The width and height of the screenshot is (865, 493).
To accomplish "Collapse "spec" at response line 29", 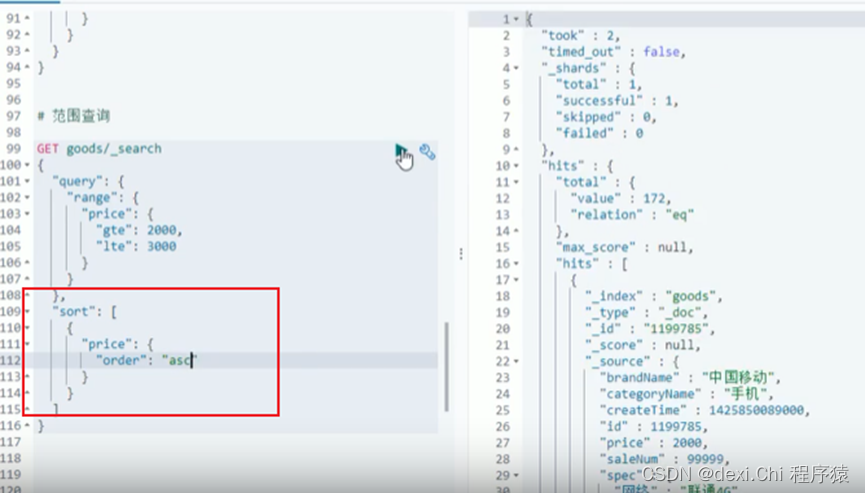I will (x=516, y=475).
